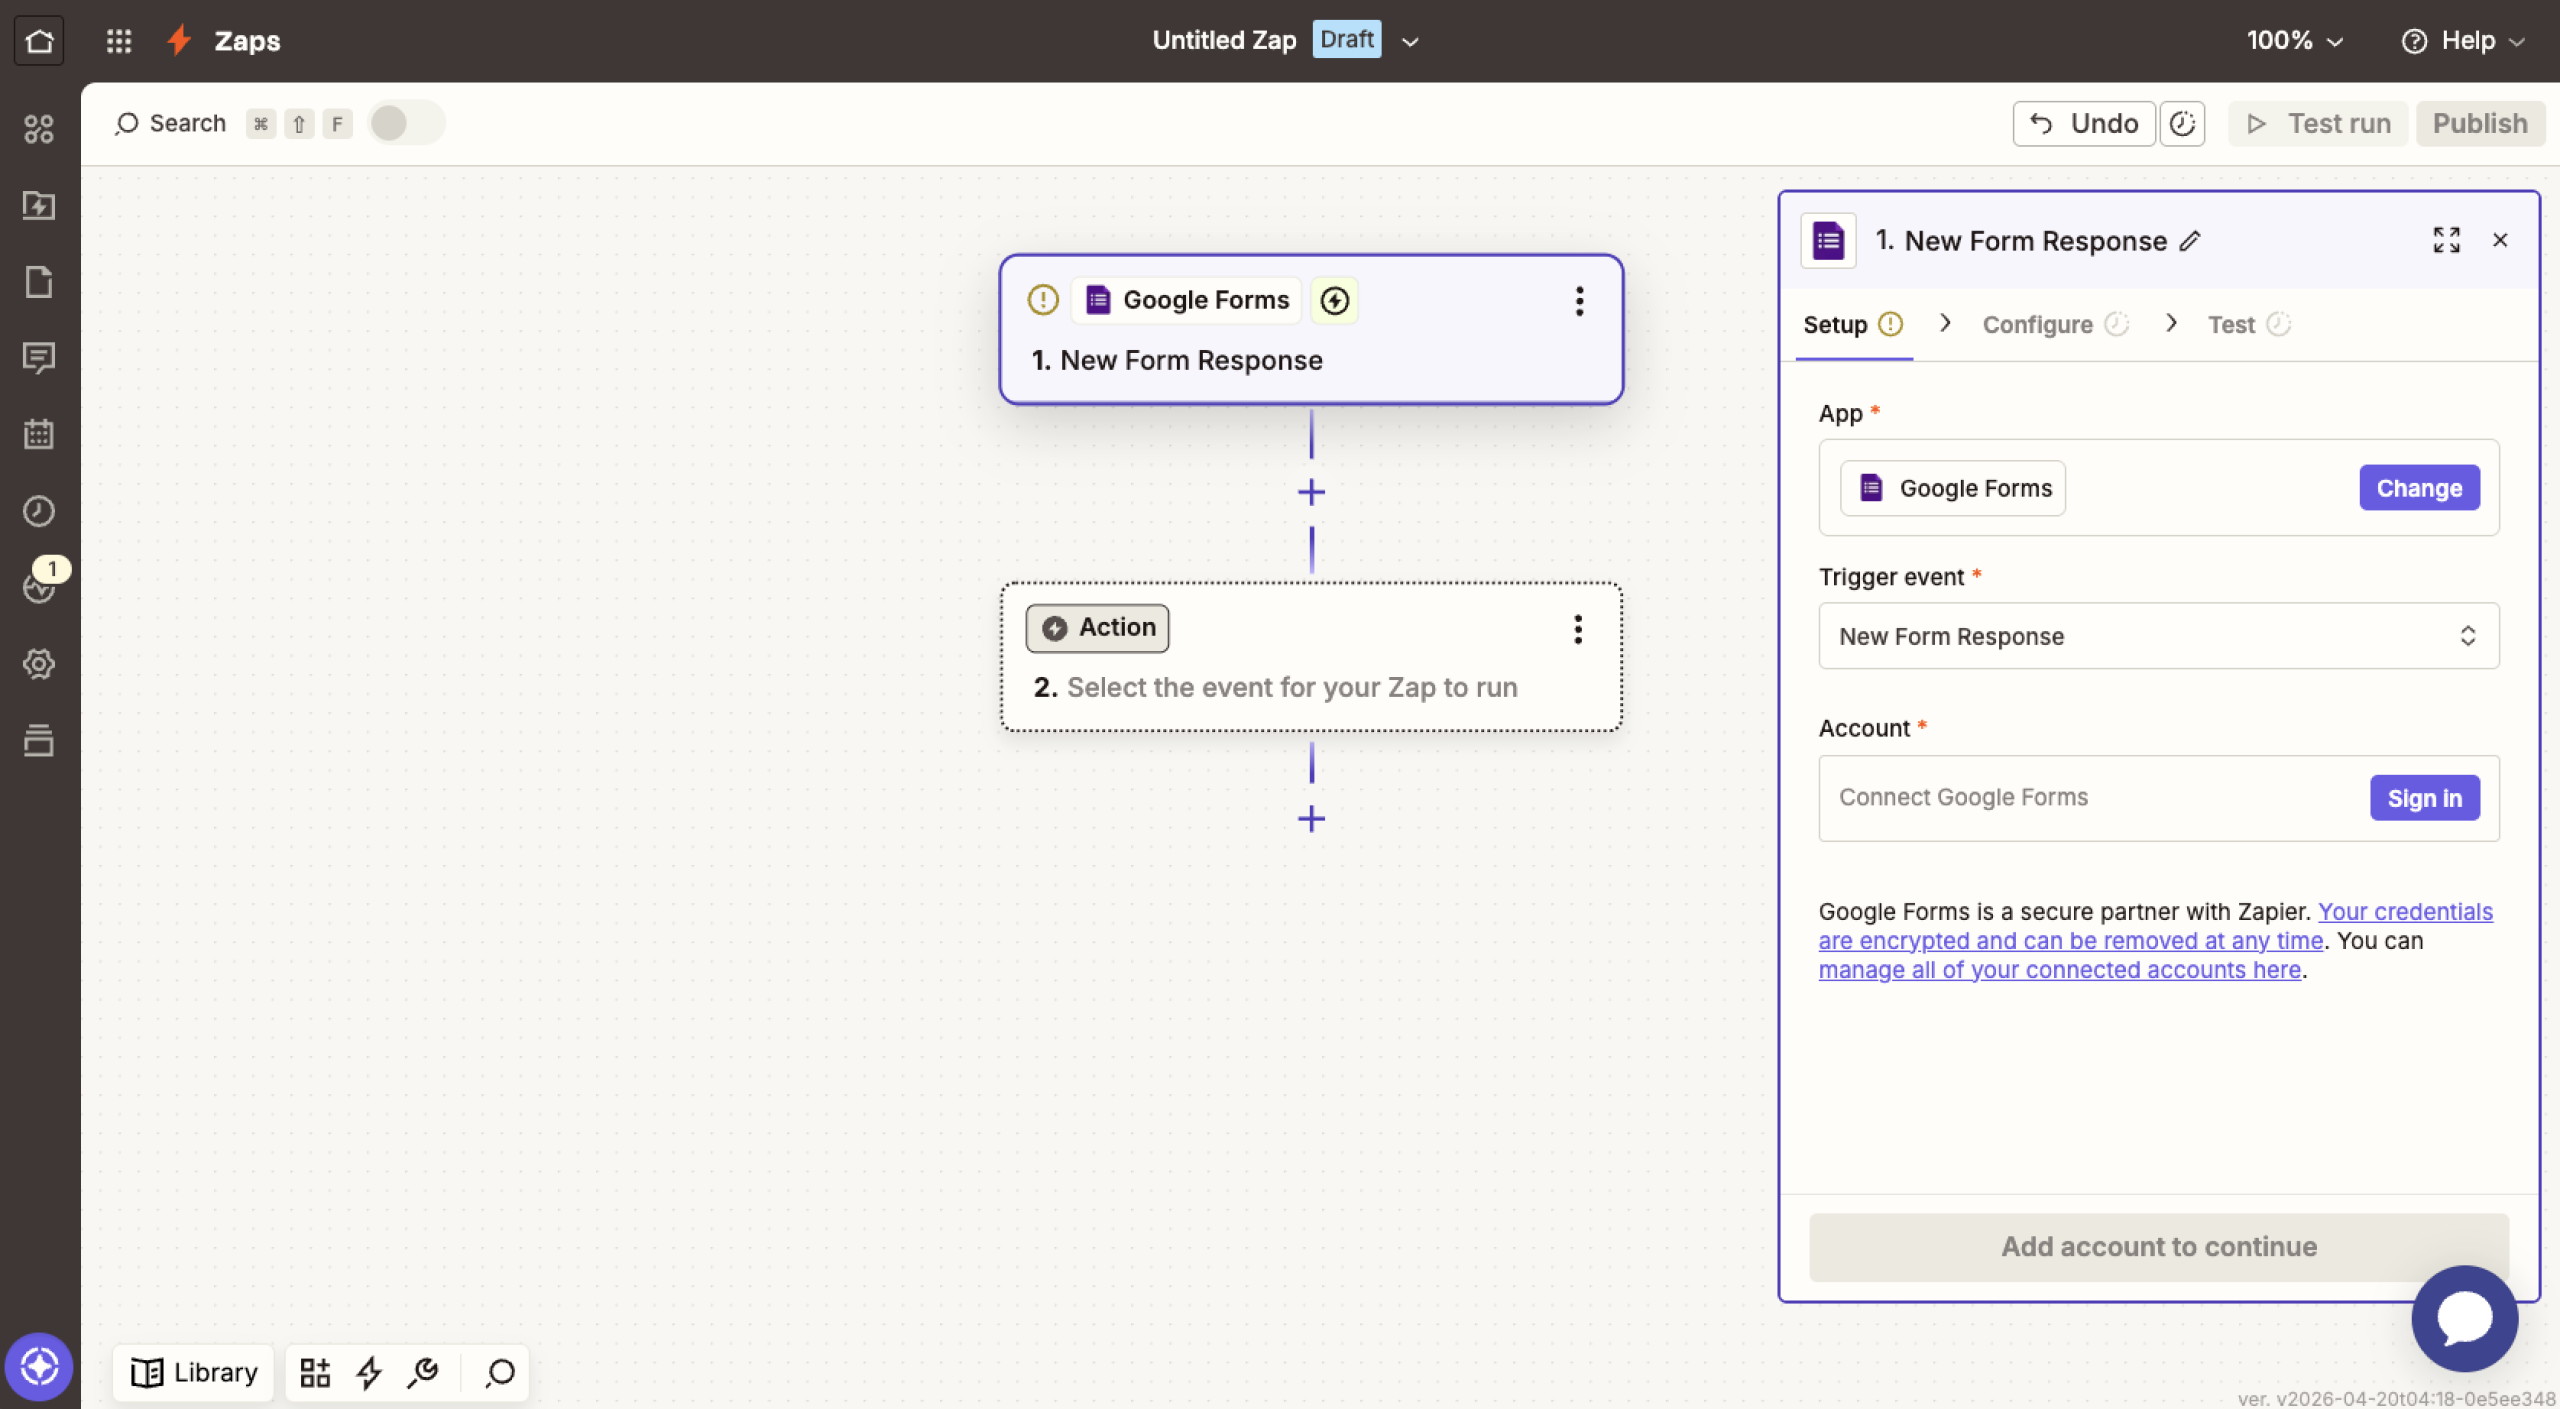The image size is (2560, 1409).
Task: Open the add-step icon next to Library
Action: [x=314, y=1372]
